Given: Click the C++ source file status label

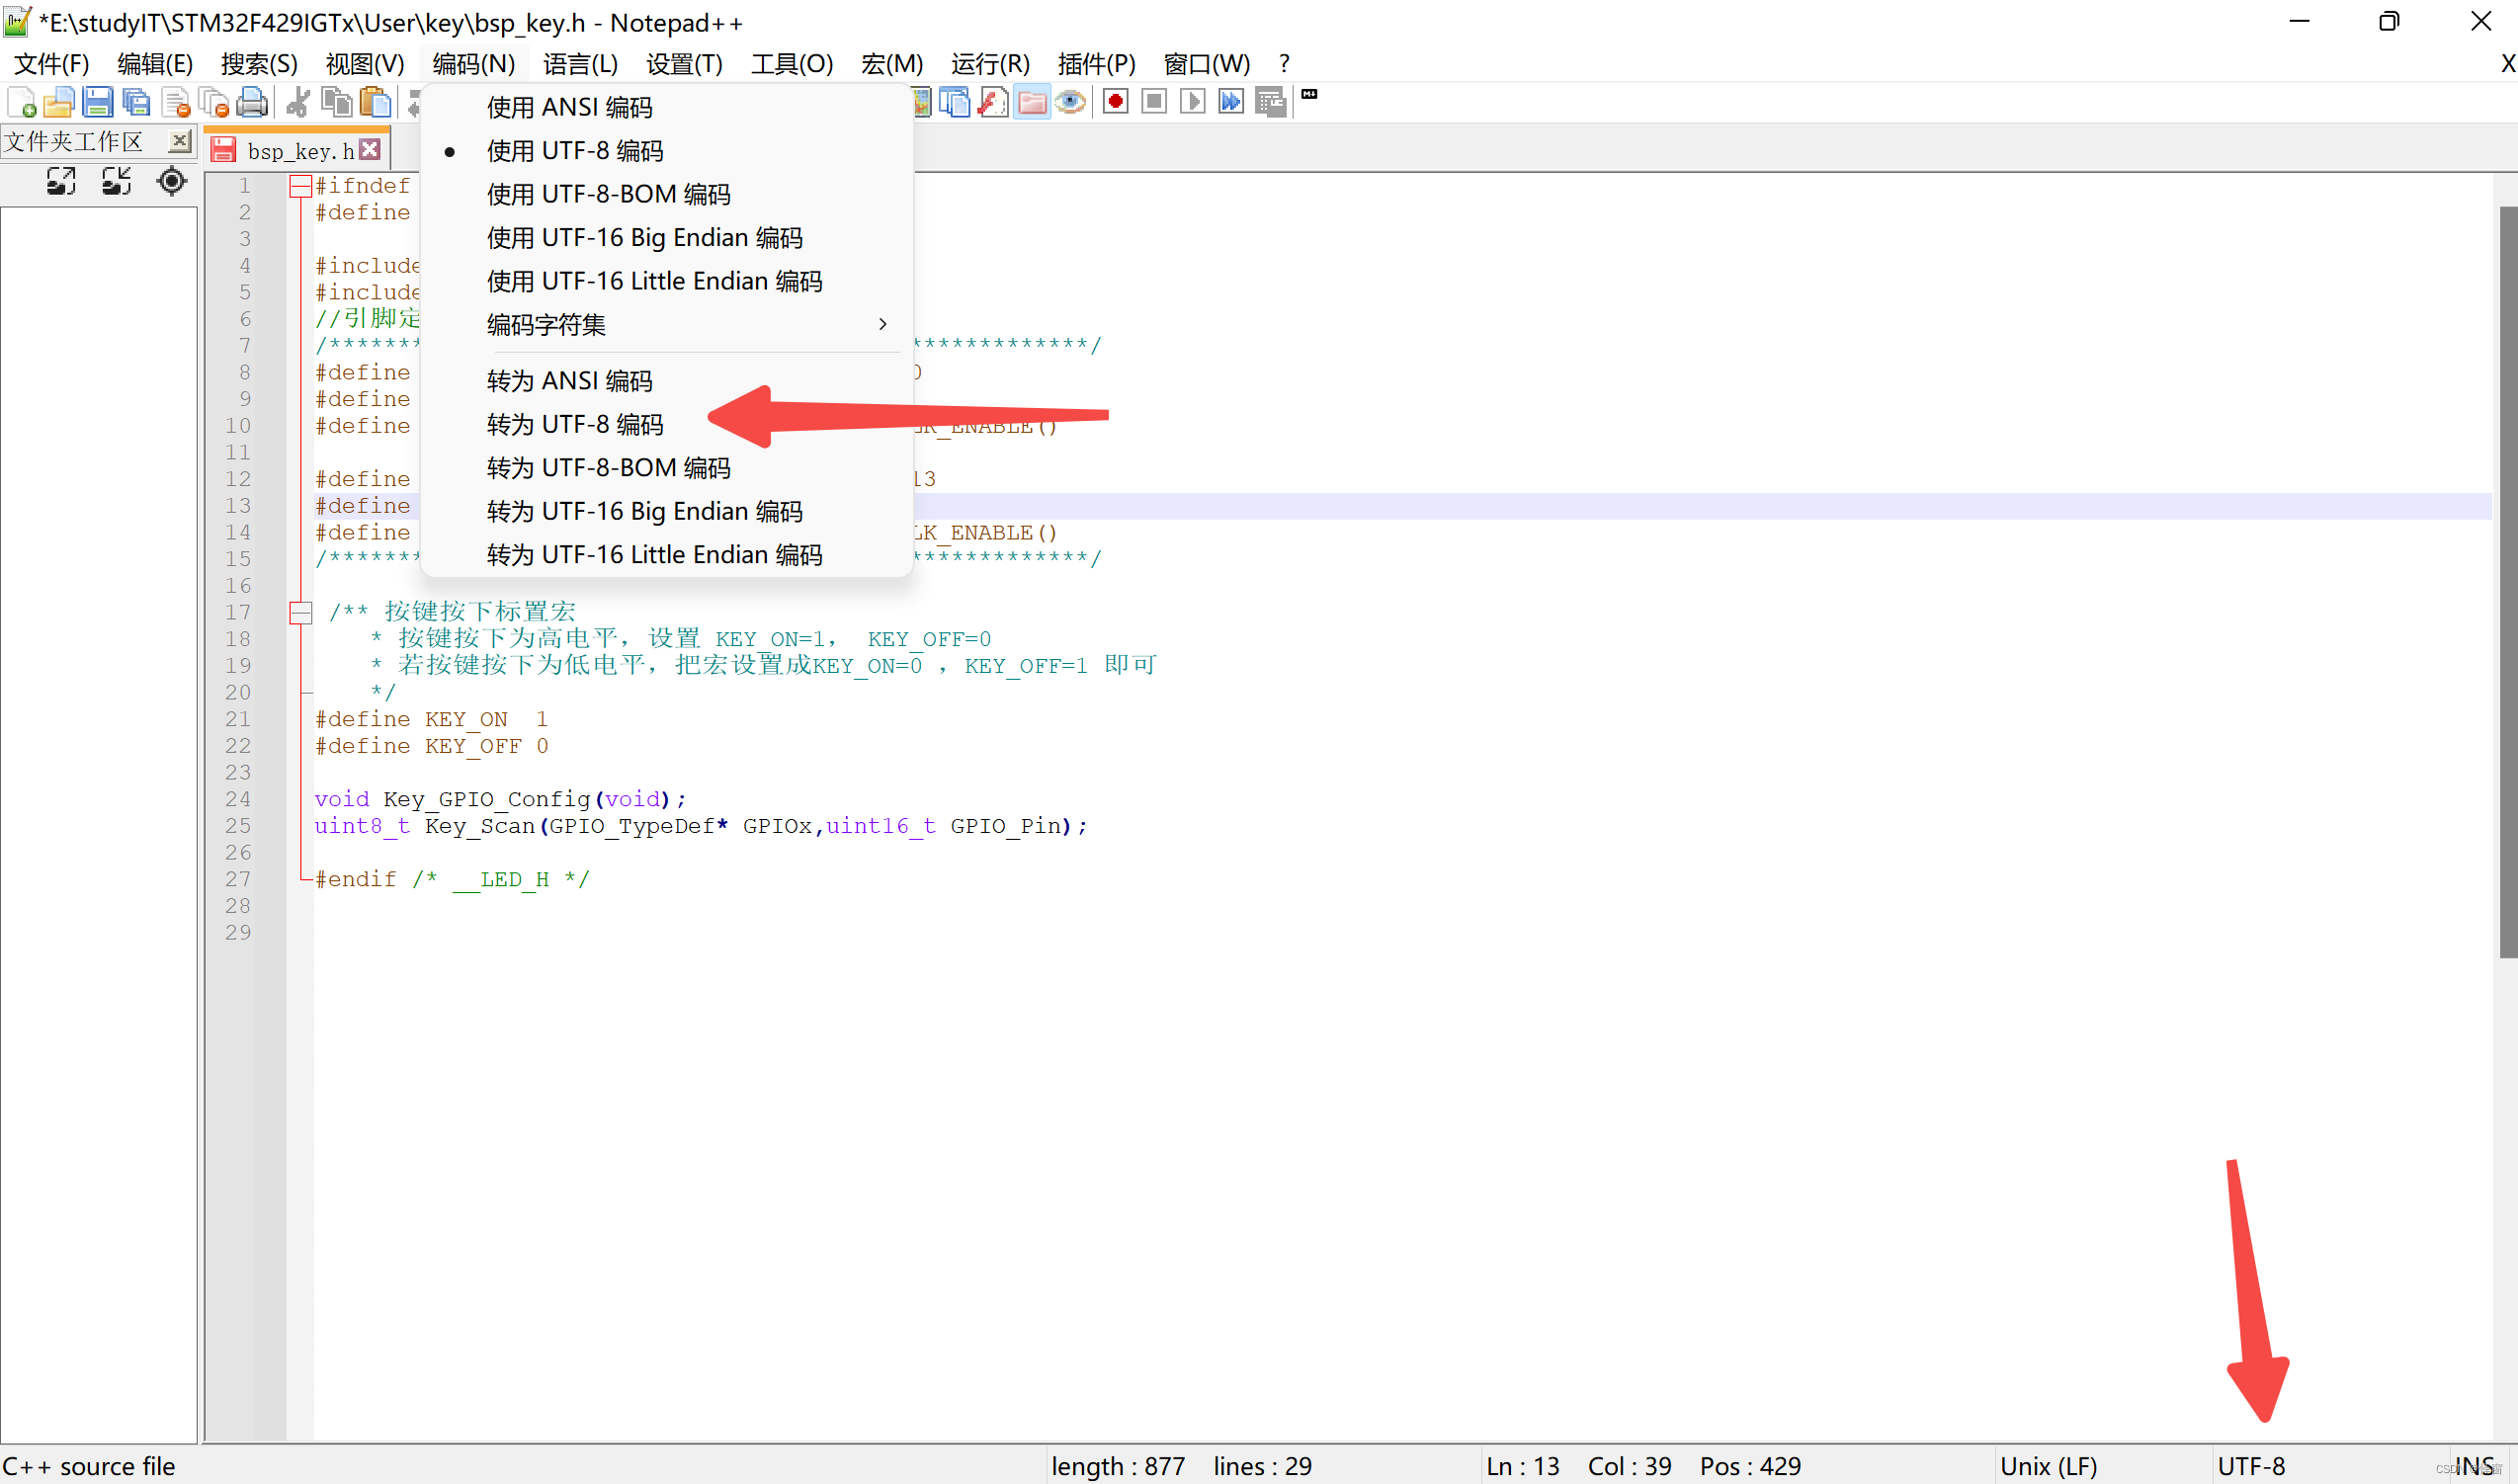Looking at the screenshot, I should tap(89, 1466).
